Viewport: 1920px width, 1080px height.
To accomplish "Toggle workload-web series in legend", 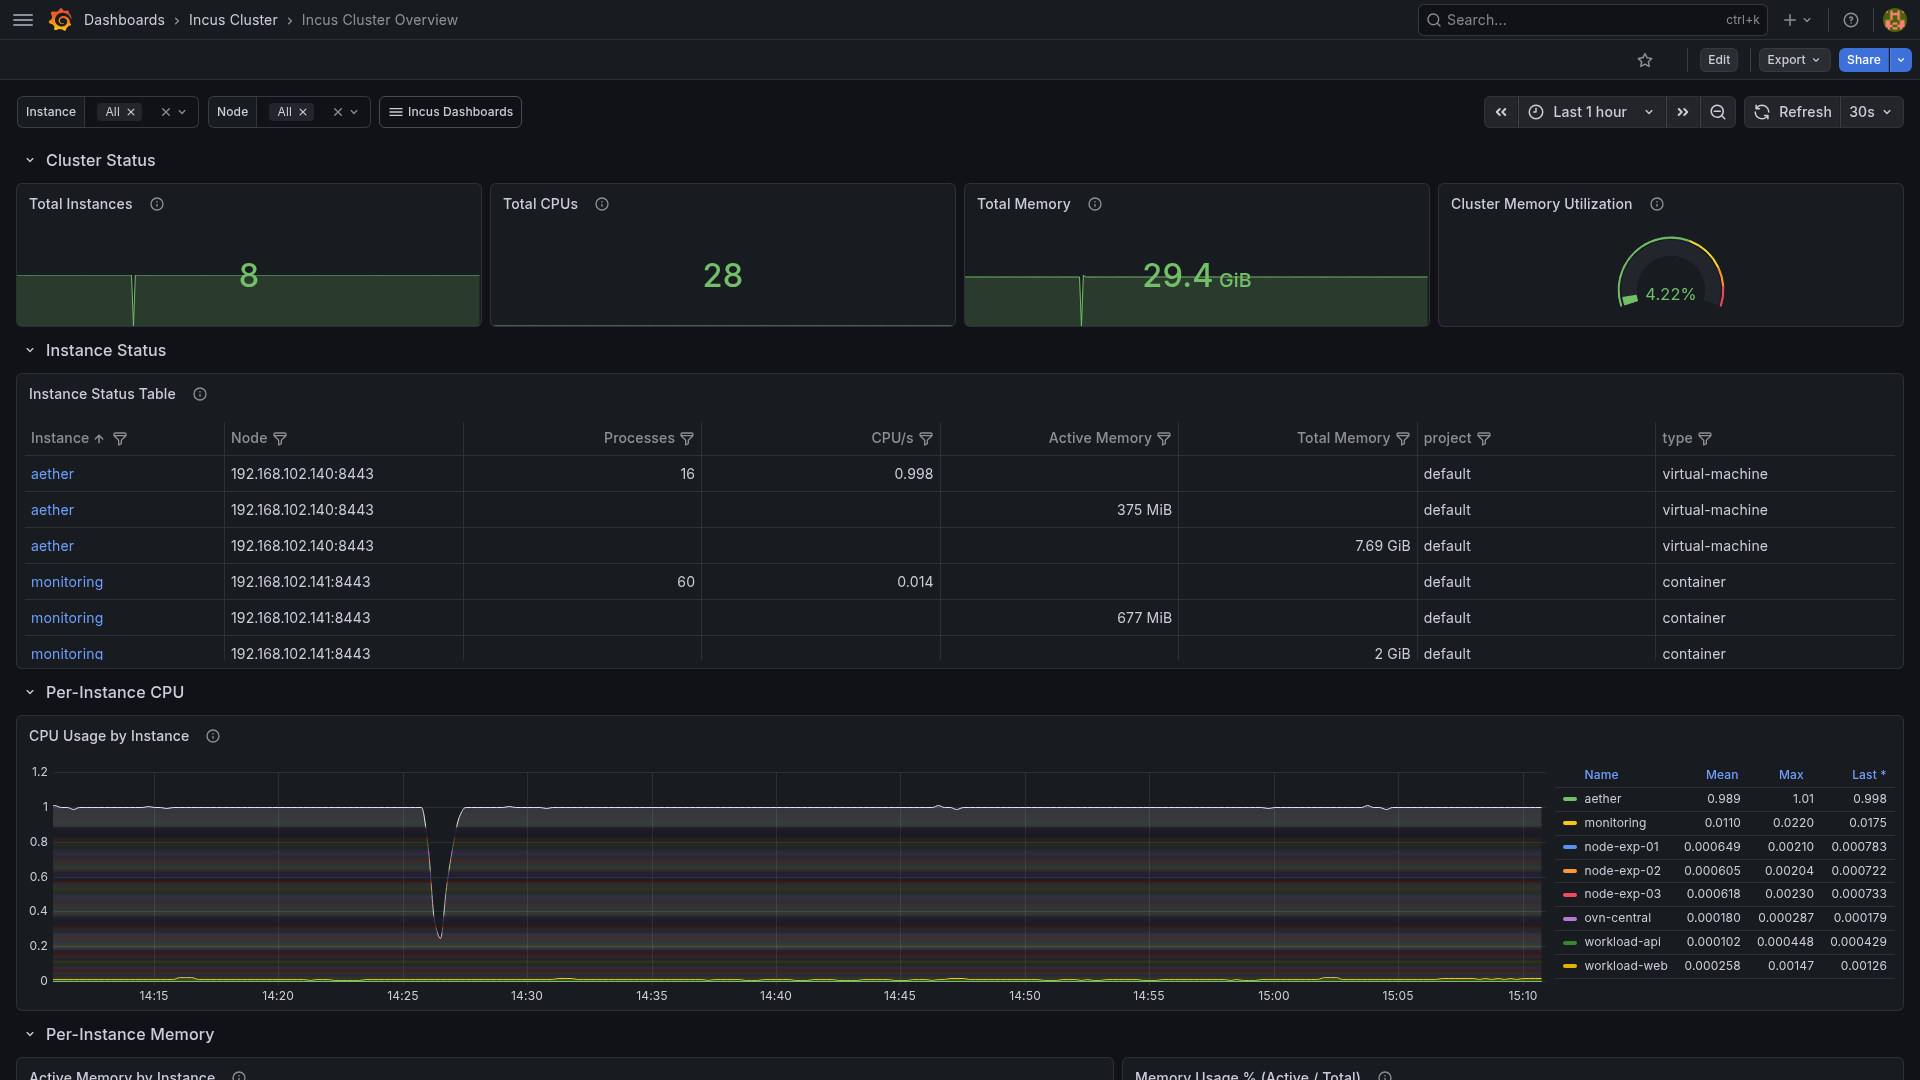I will click(x=1625, y=966).
